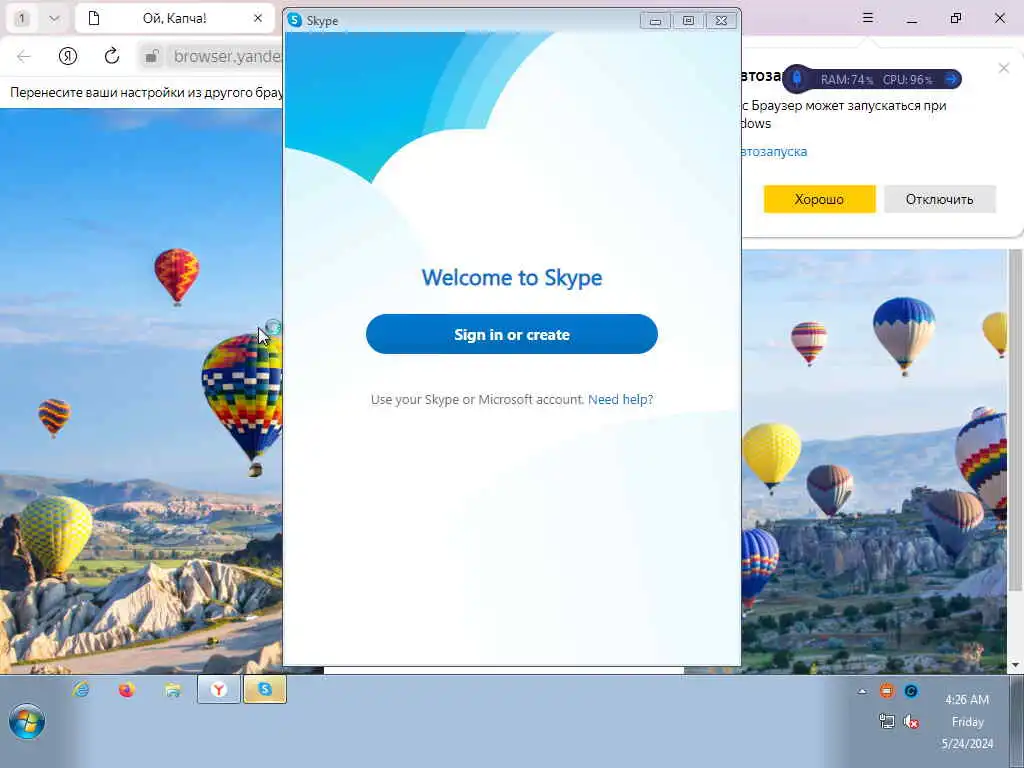Click the orange tray icon

click(x=887, y=691)
